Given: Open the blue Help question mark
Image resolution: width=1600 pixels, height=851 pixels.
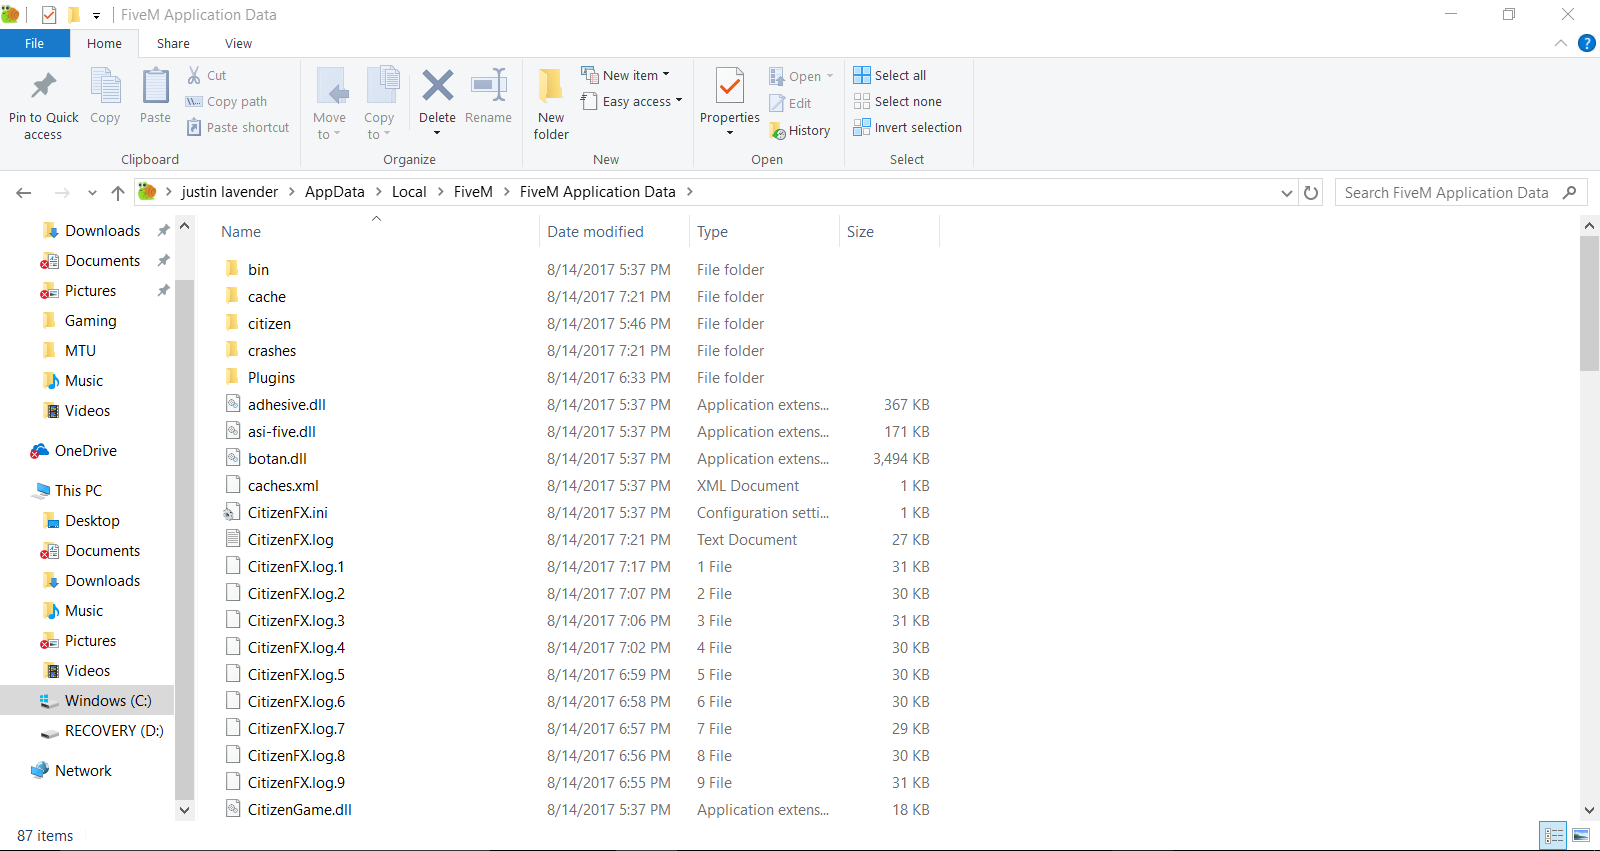Looking at the screenshot, I should tap(1586, 43).
